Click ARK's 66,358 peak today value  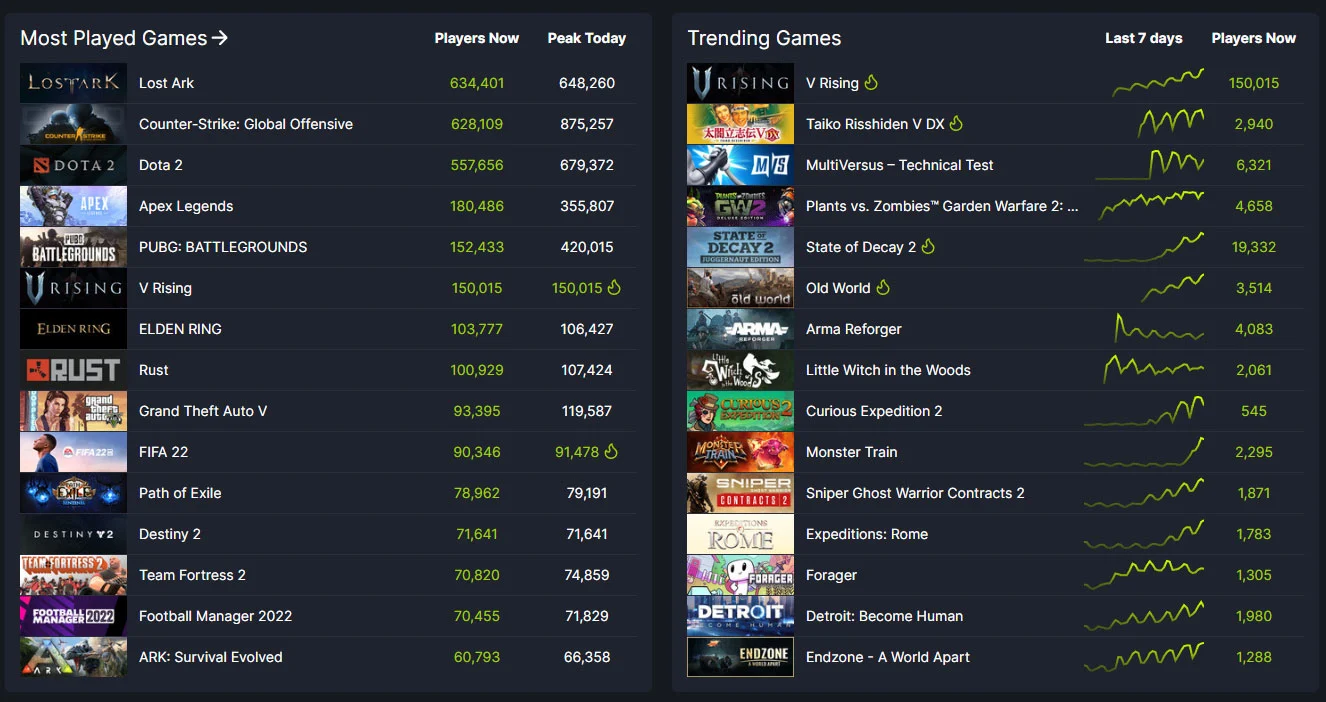tap(587, 657)
